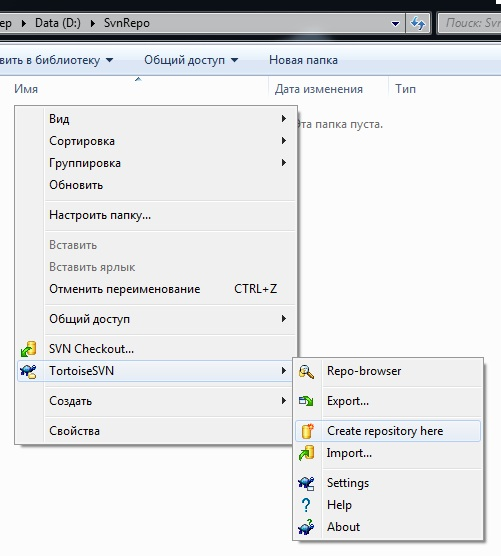501x556 pixels.
Task: Click the SVN Checkout icon
Action: click(29, 349)
